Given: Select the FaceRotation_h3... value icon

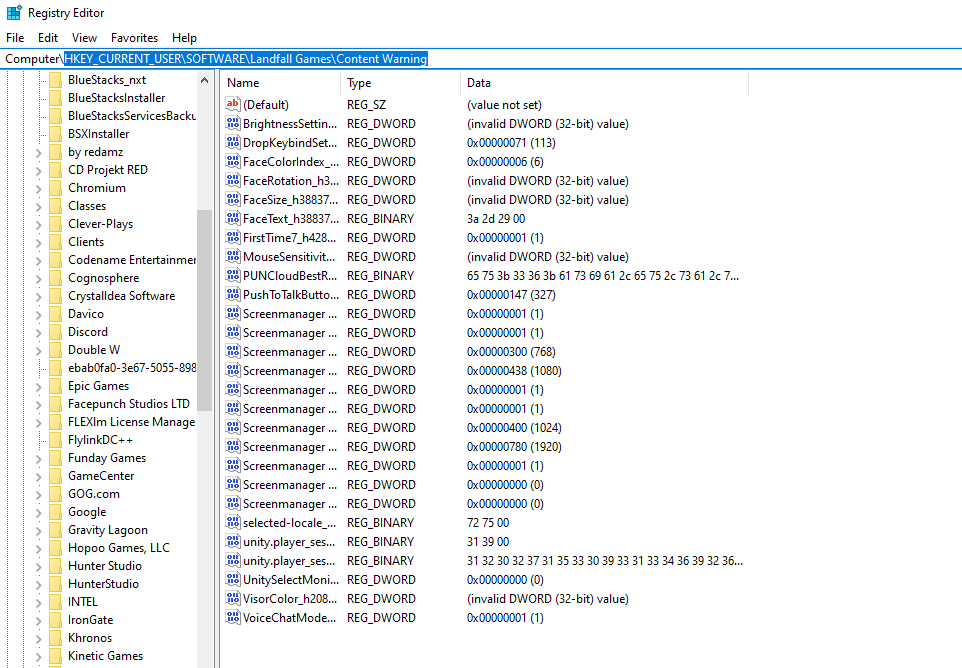Looking at the screenshot, I should 233,180.
